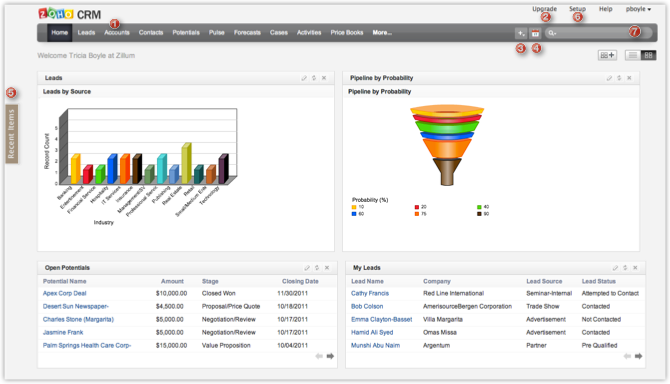Click the Setup link
The height and width of the screenshot is (384, 670).
tap(577, 9)
